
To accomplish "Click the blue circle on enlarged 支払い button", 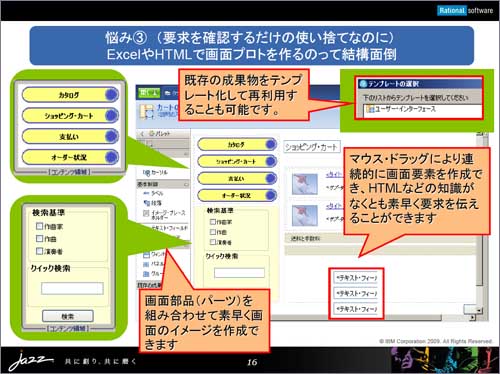I will click(x=111, y=136).
